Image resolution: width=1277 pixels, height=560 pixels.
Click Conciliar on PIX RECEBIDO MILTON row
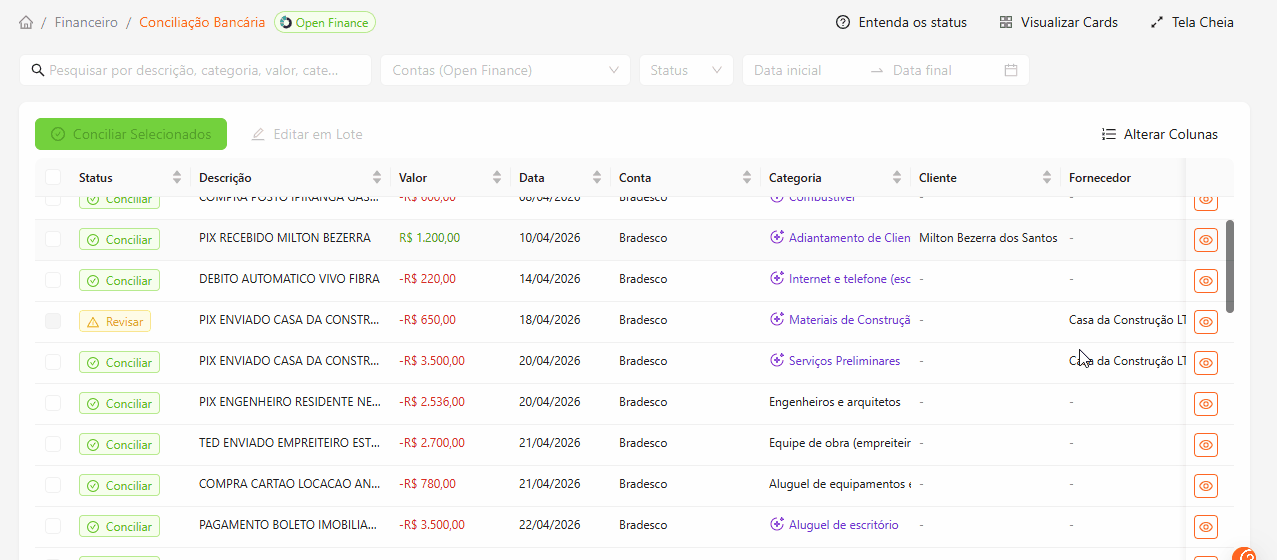point(120,240)
